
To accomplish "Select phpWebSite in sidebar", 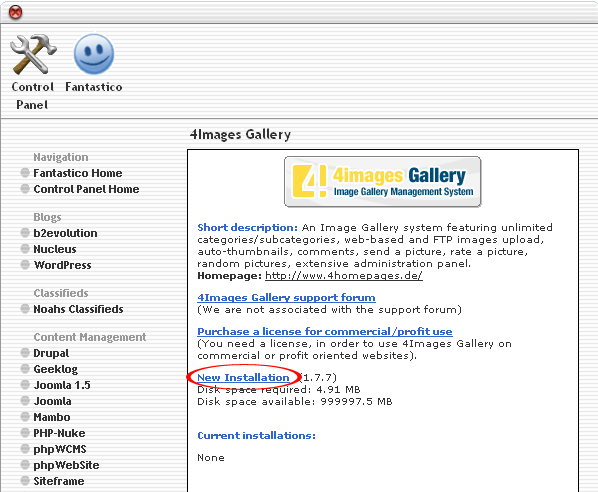I will [x=66, y=465].
